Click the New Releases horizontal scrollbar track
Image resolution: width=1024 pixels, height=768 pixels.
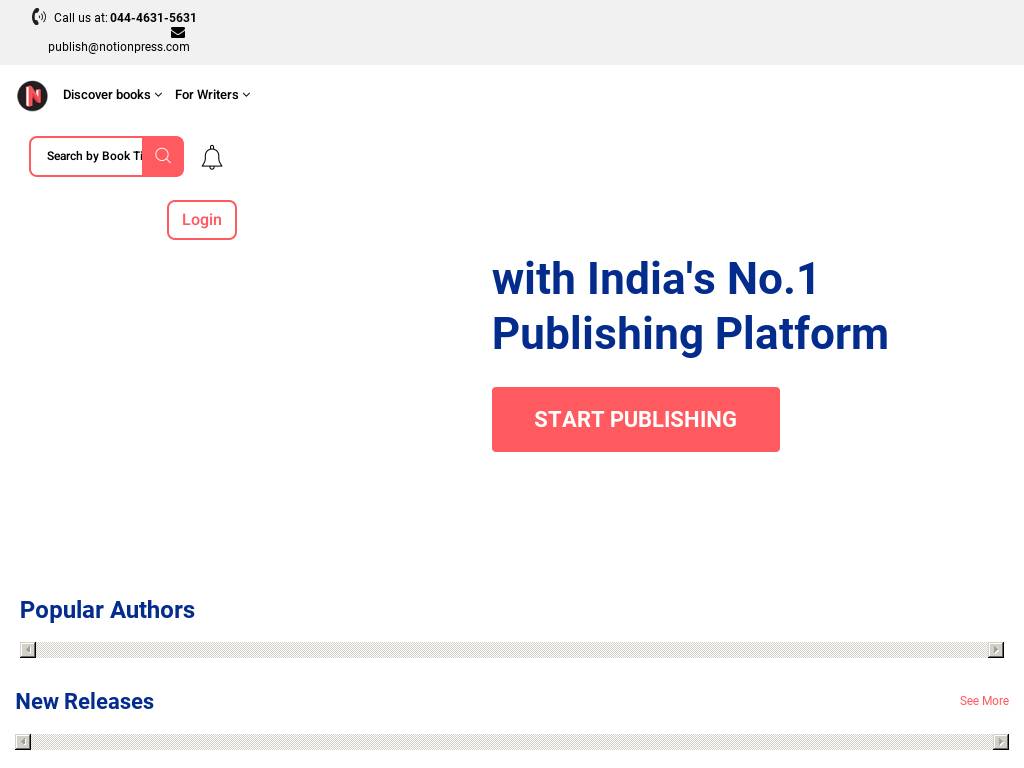[512, 742]
